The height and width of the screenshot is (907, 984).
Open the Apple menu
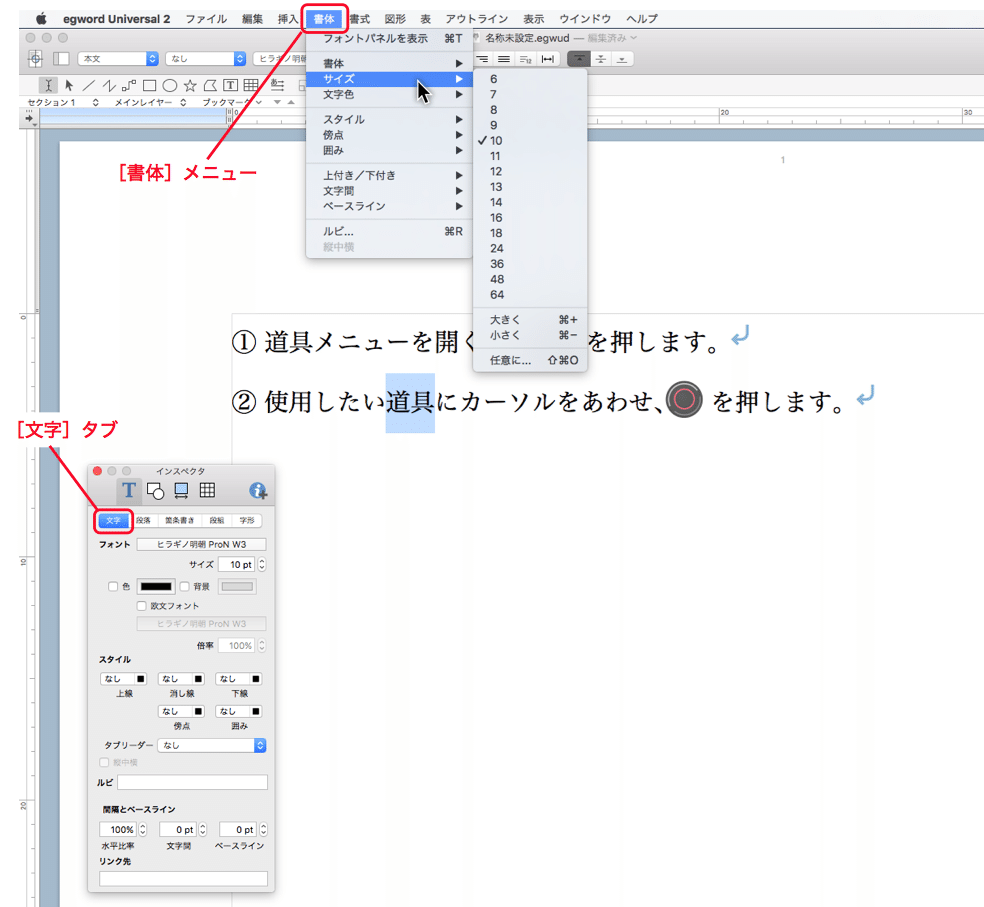(41, 19)
